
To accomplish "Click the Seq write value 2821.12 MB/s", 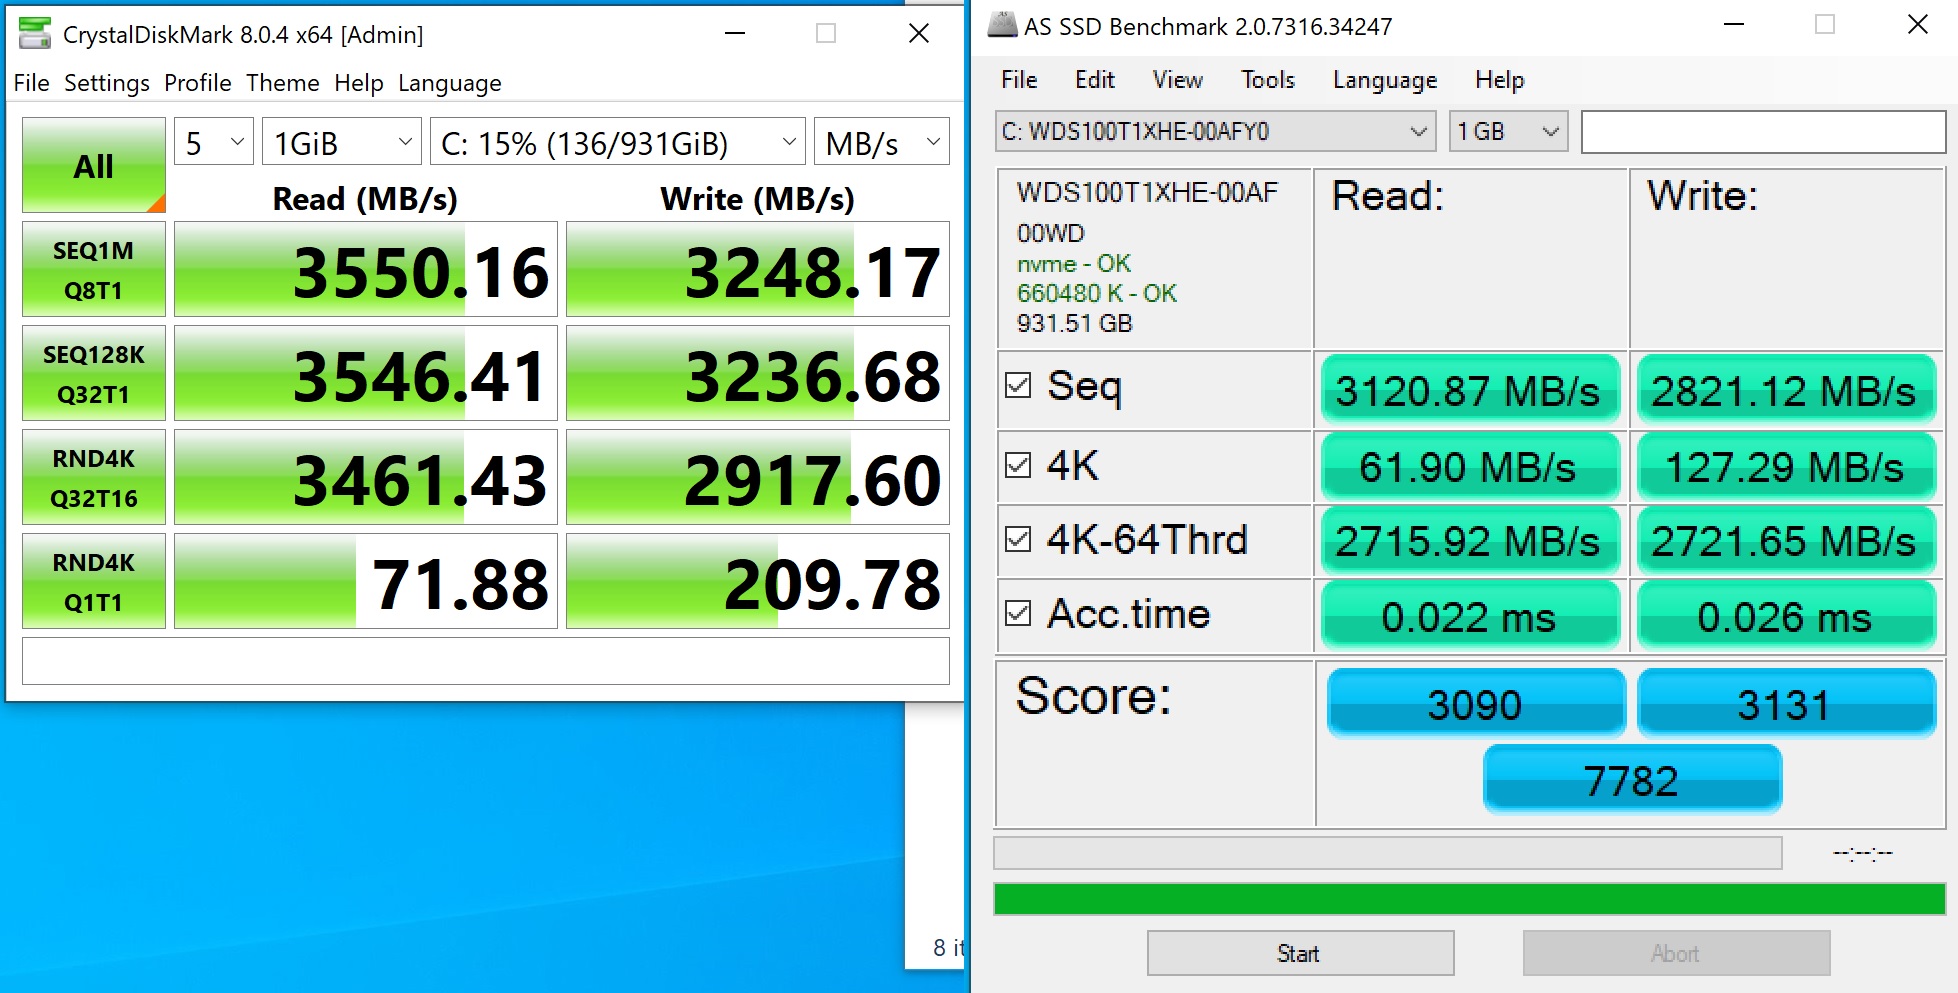I will click(1785, 389).
